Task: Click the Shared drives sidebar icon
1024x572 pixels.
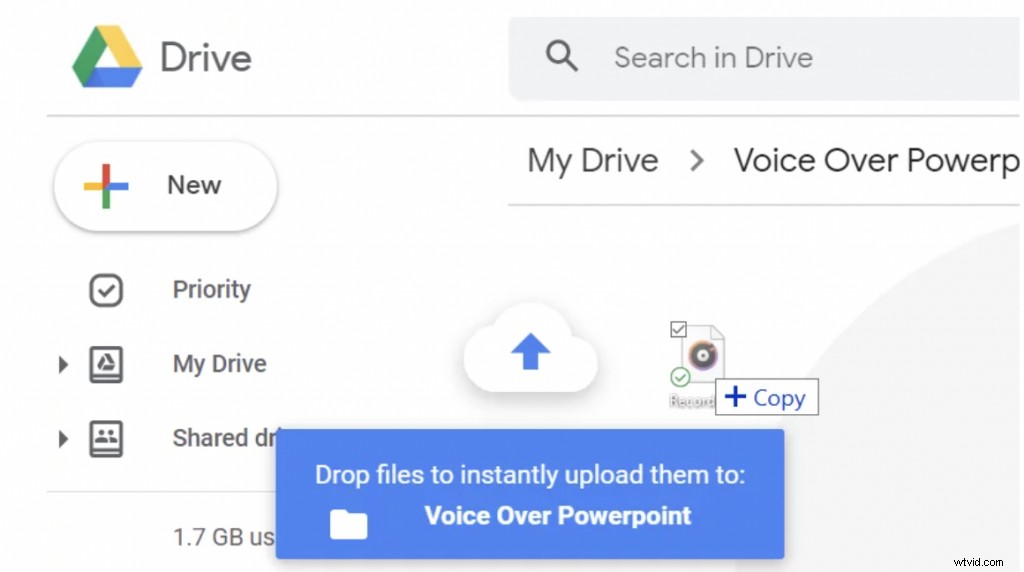Action: pyautogui.click(x=106, y=439)
